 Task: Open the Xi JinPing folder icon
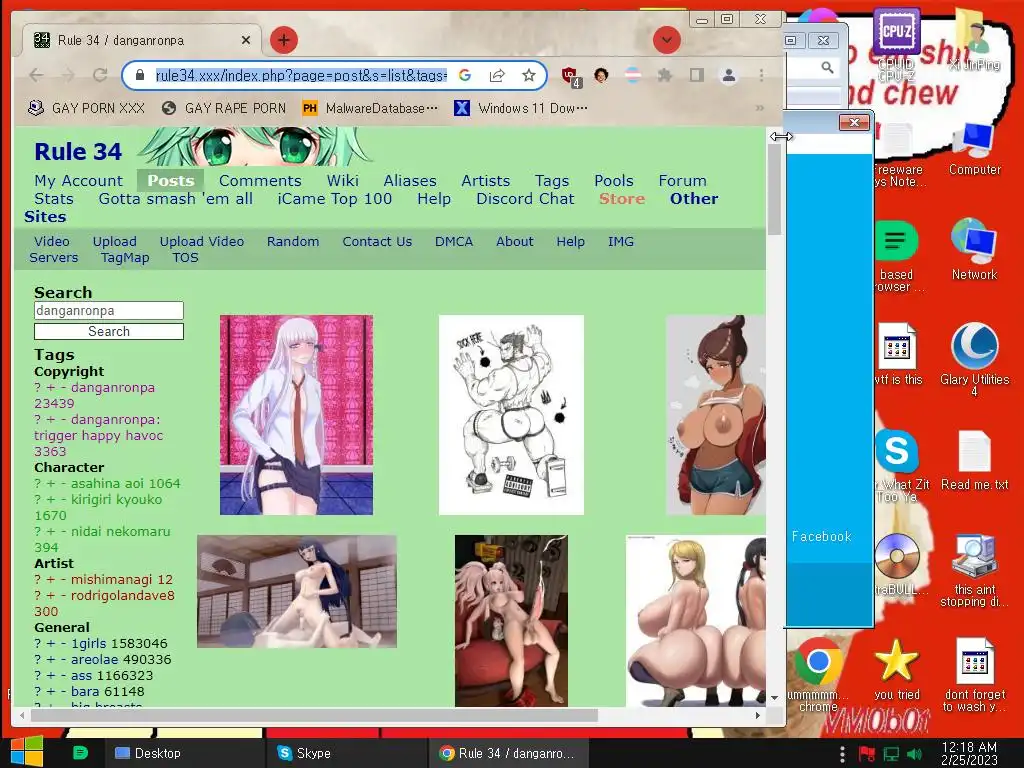(x=974, y=39)
